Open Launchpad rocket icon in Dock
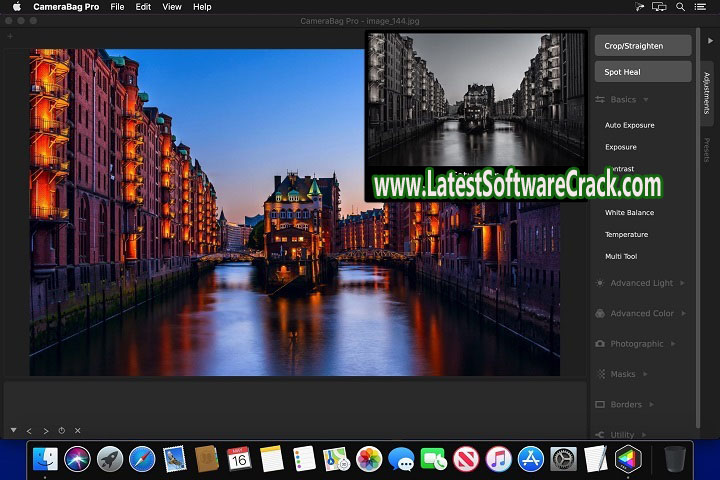720x480 pixels. pos(110,458)
